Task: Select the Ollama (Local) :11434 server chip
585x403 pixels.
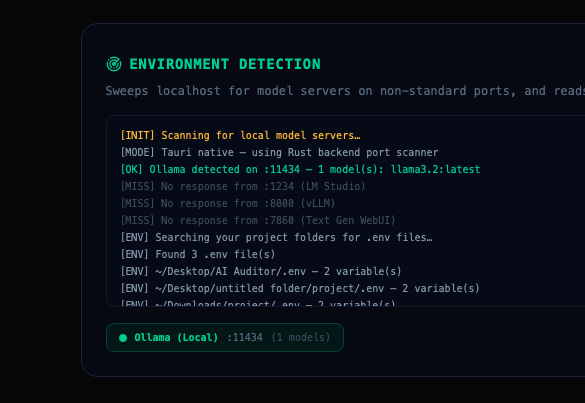Action: (x=225, y=337)
